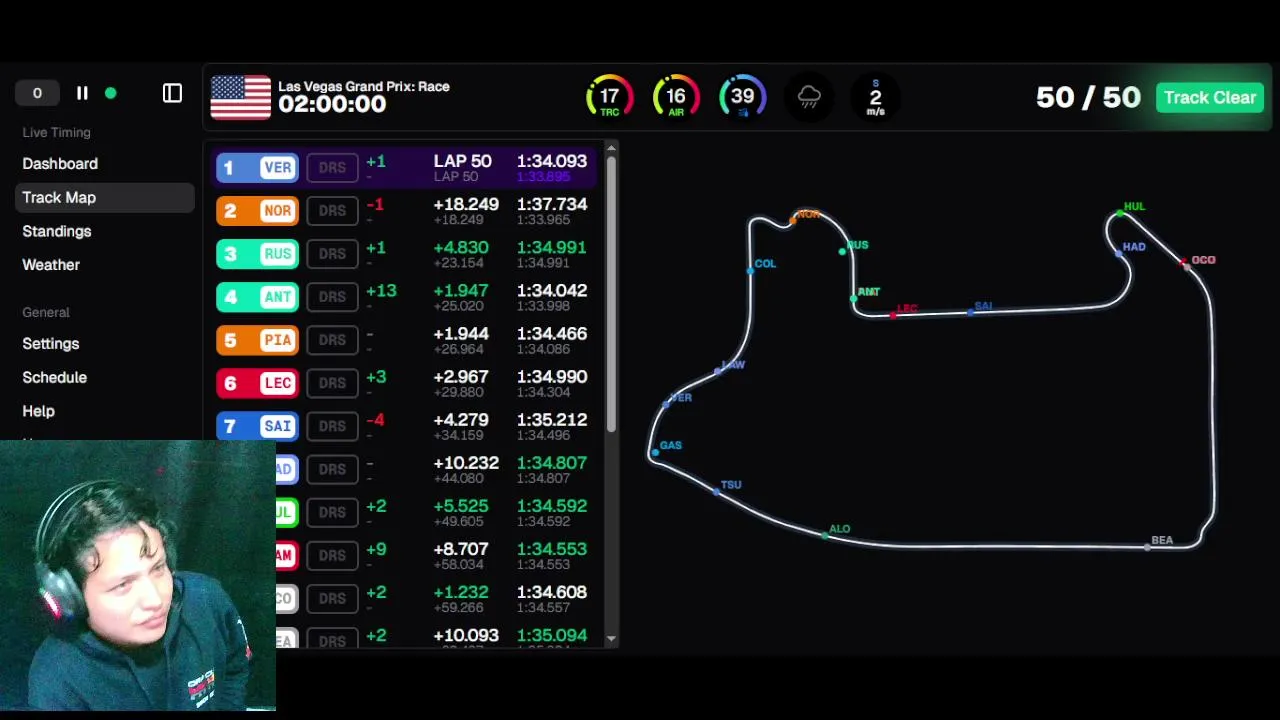Image resolution: width=1280 pixels, height=720 pixels.
Task: Open the Schedule page
Action: (x=55, y=378)
